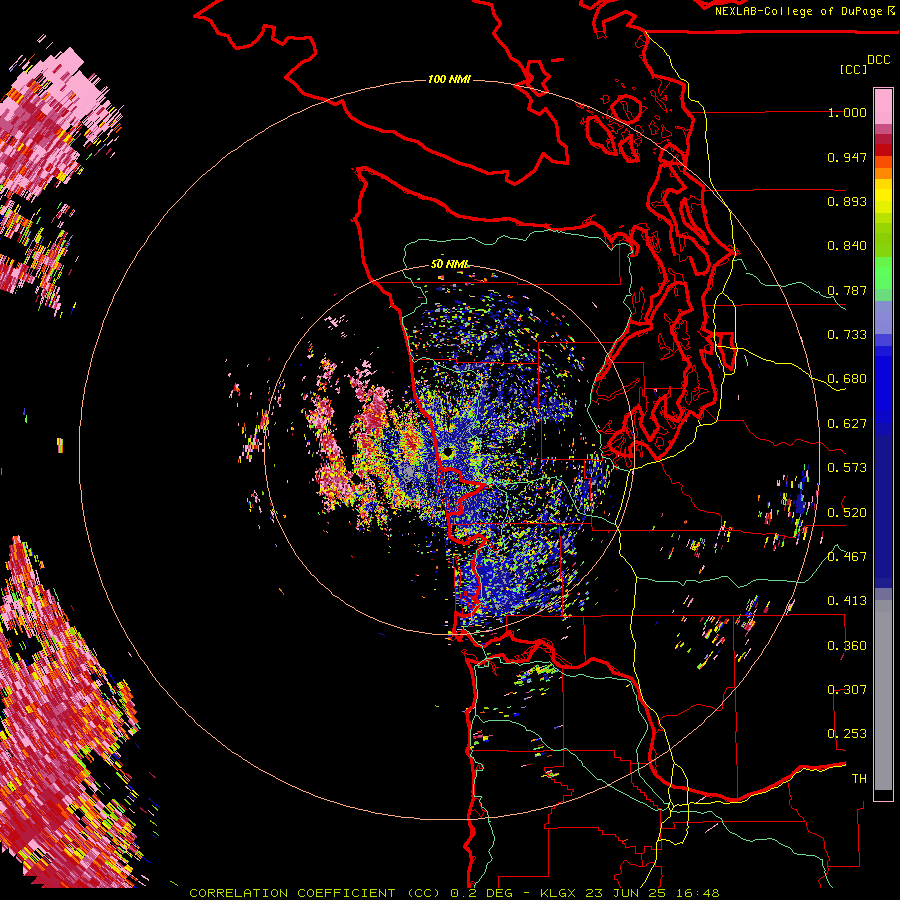Click the DCC label above the color scale
The height and width of the screenshot is (900, 900).
click(x=879, y=60)
